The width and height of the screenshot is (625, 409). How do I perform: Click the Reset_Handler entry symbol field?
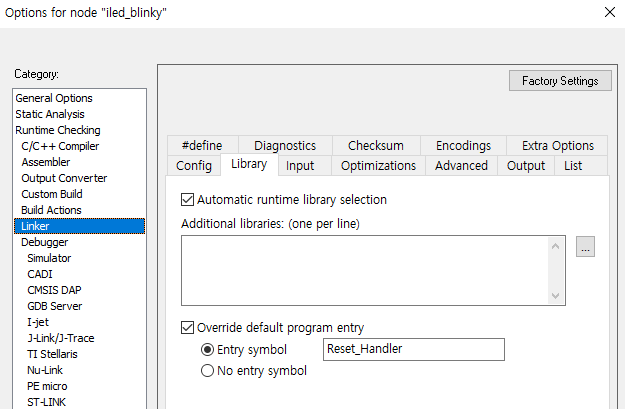414,350
